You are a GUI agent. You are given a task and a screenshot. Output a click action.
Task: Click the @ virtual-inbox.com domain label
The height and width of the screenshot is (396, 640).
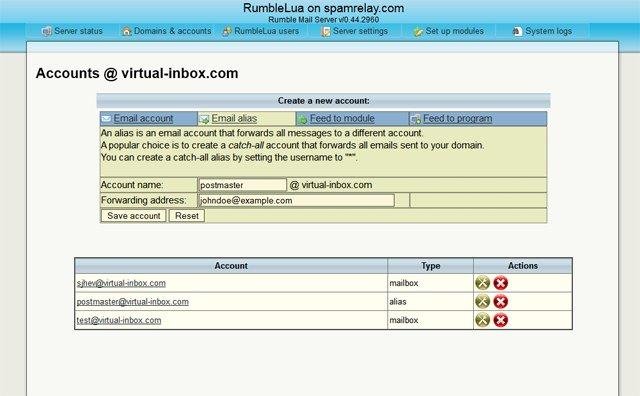331,185
